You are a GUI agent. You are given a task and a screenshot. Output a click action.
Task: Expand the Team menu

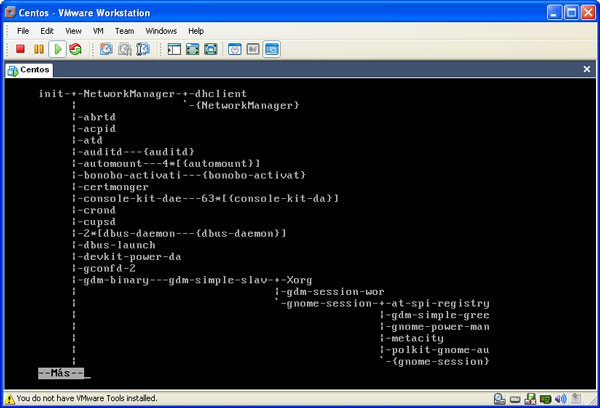click(124, 31)
